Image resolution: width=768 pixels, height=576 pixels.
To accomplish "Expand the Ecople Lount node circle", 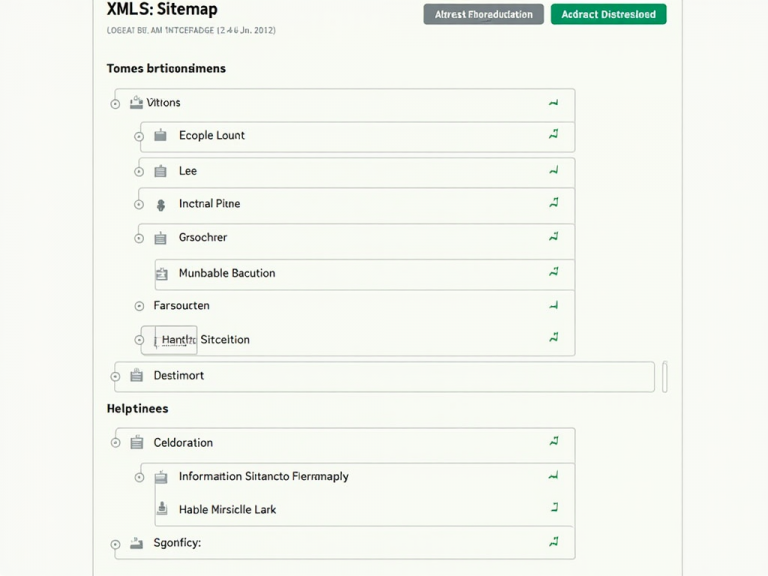I will (x=139, y=137).
